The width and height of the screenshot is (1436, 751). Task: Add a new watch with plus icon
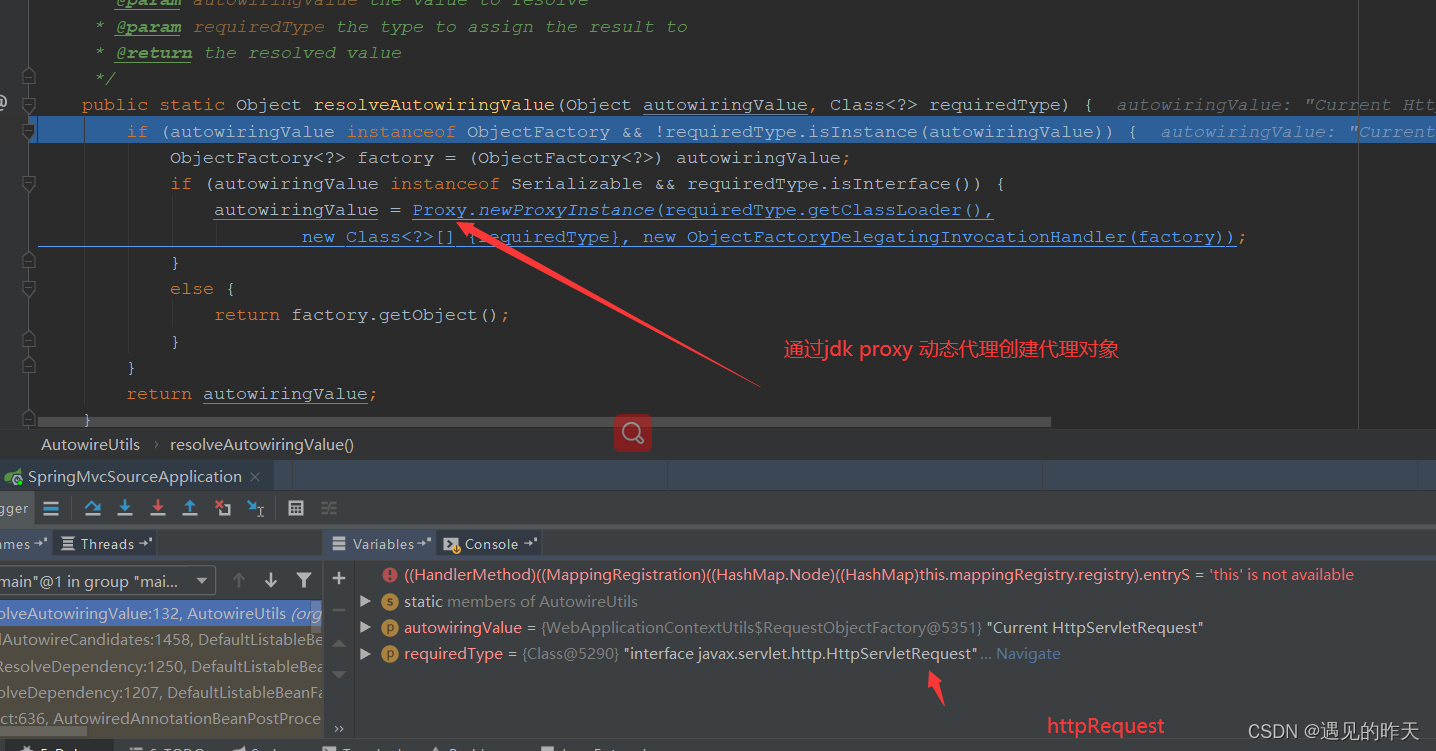(339, 578)
